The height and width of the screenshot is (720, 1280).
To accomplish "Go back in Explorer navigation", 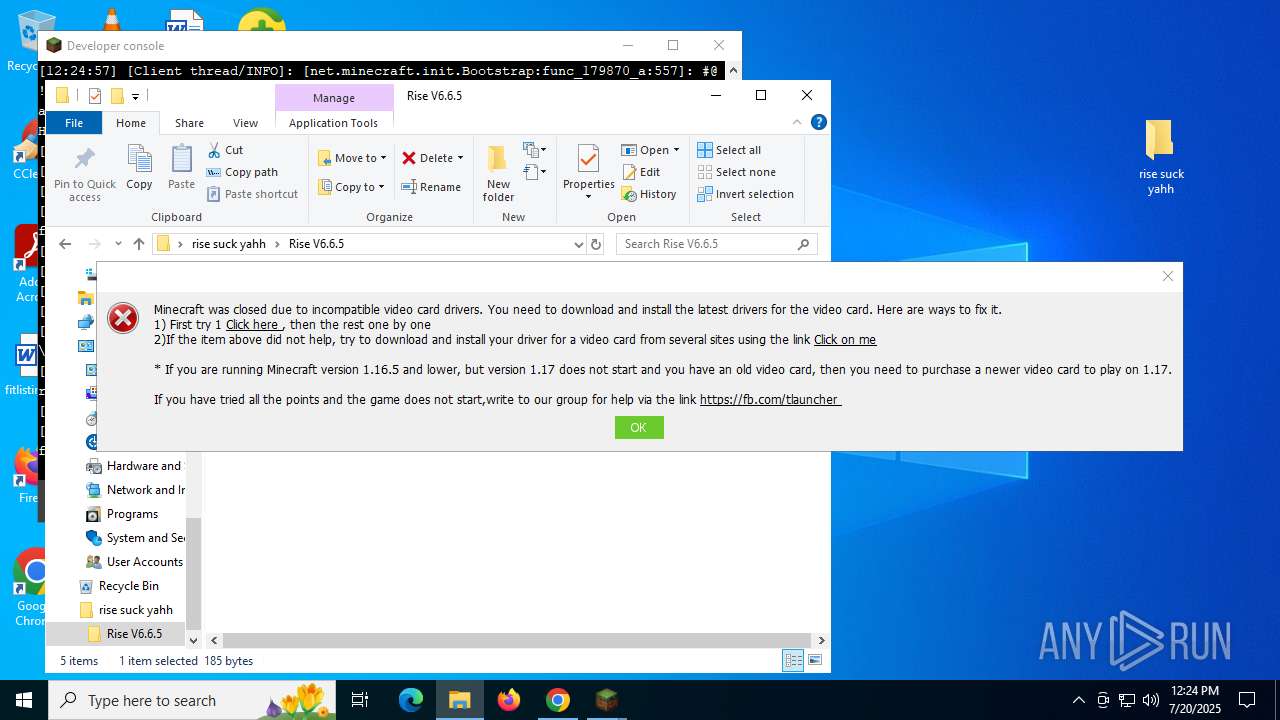I will click(65, 244).
